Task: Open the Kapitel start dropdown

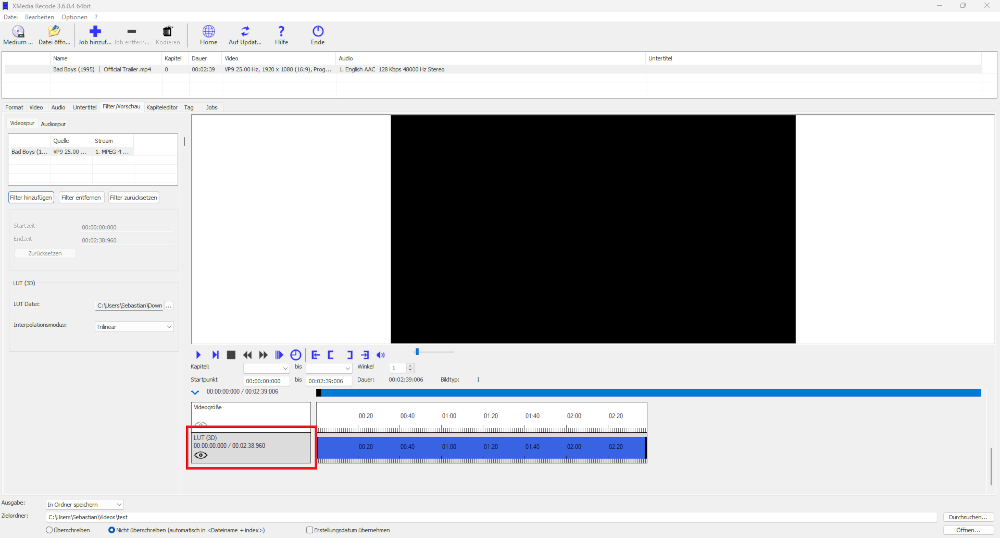Action: 266,368
